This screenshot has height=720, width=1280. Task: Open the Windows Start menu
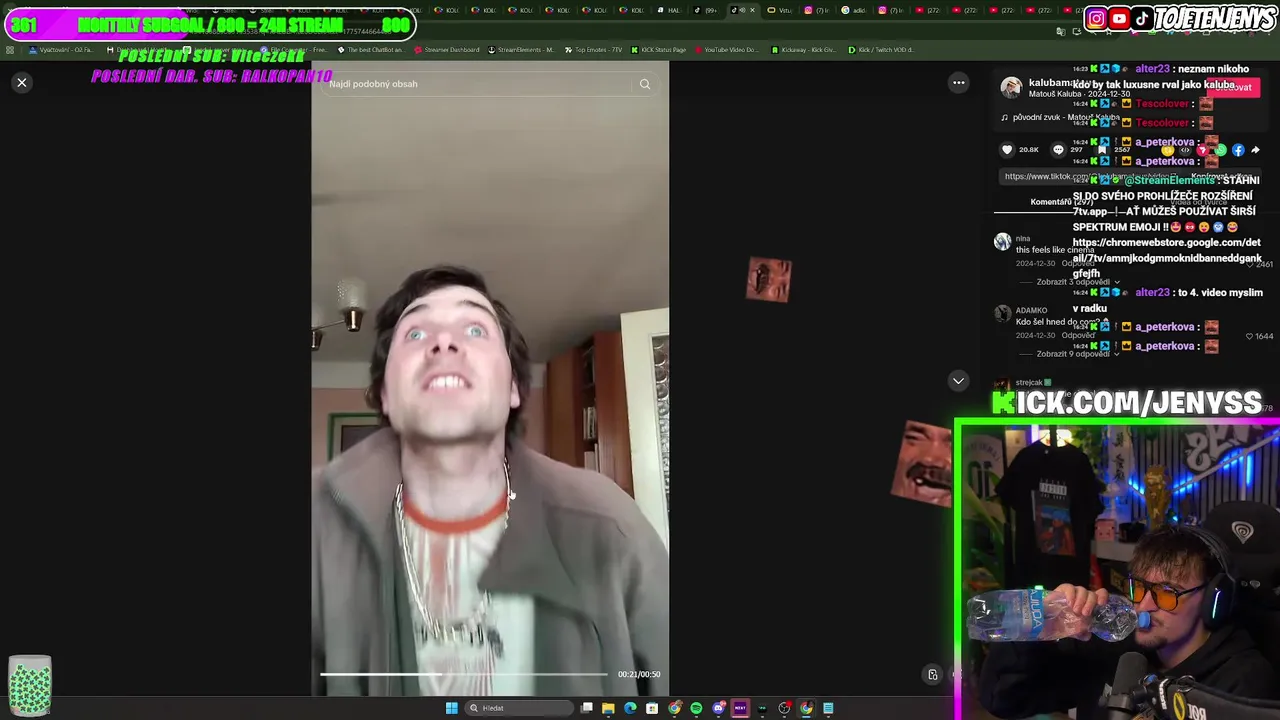pos(452,708)
